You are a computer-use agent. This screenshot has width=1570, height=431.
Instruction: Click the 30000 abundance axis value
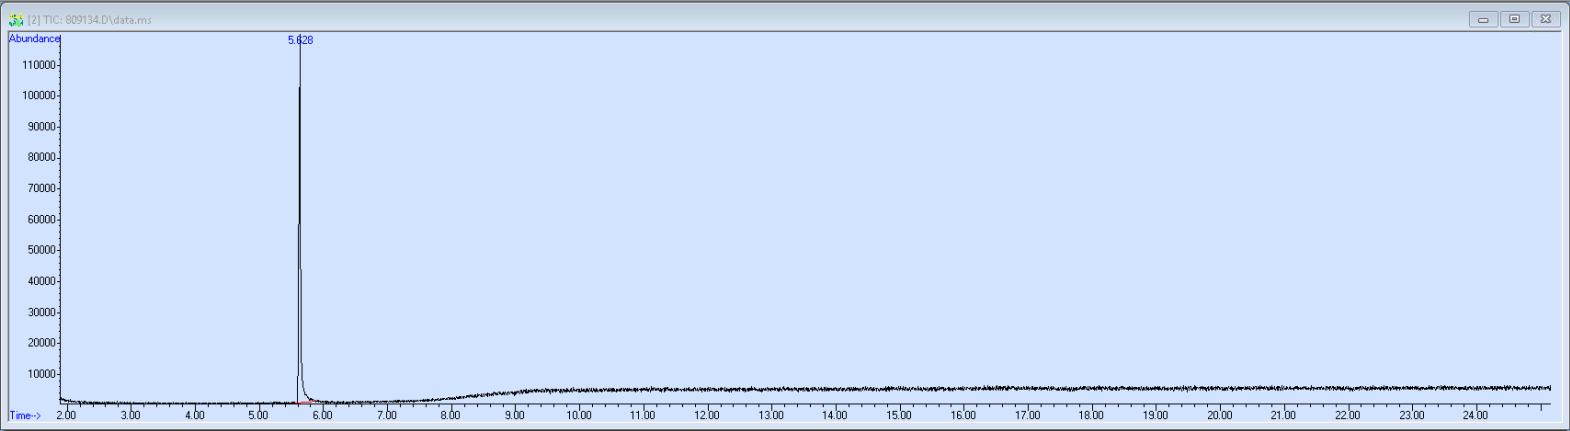point(41,312)
